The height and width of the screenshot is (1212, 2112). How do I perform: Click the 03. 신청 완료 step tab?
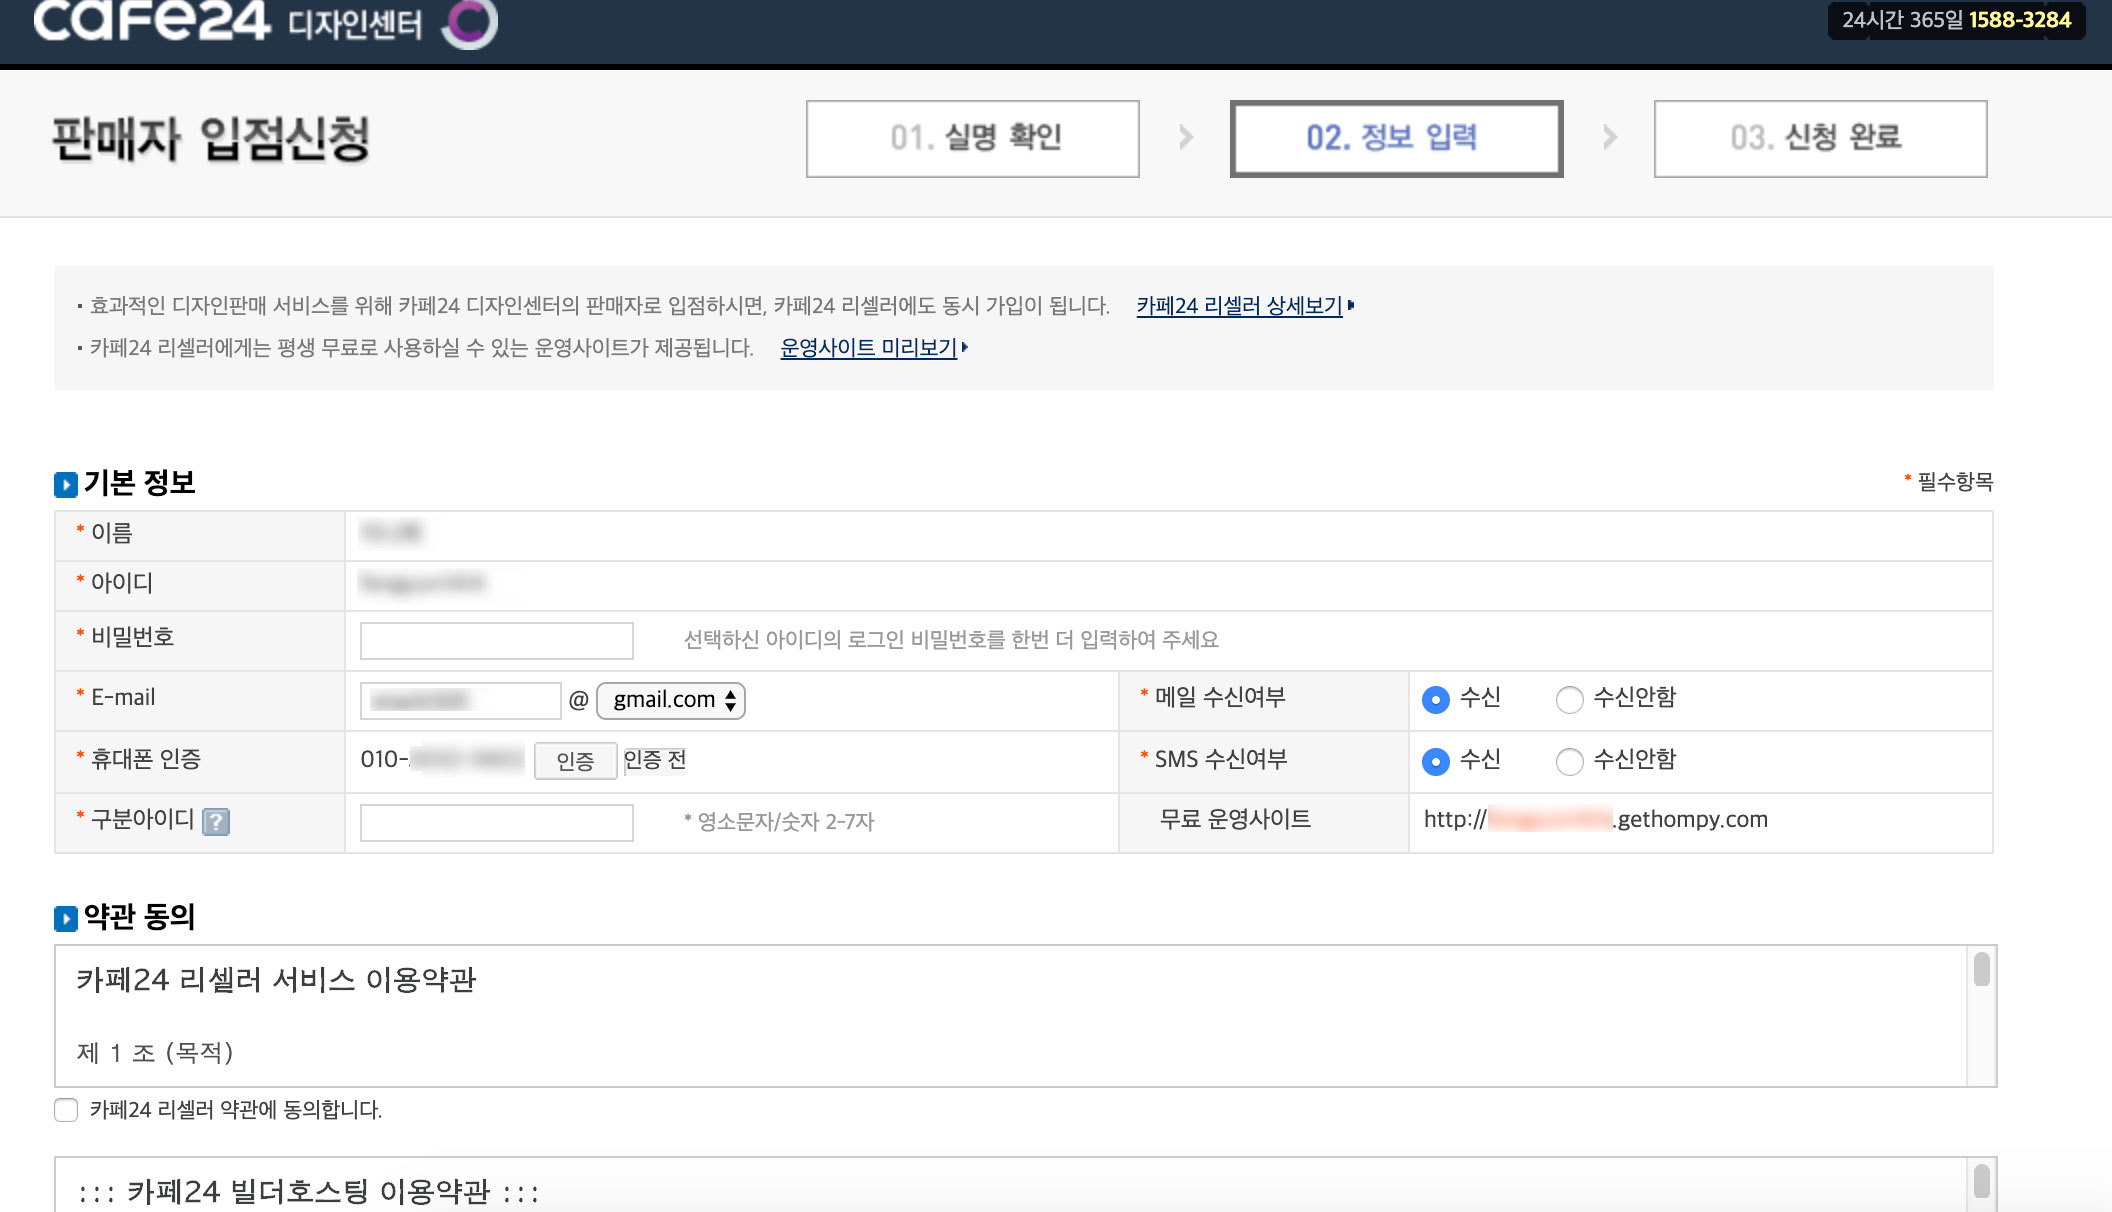(x=1820, y=139)
